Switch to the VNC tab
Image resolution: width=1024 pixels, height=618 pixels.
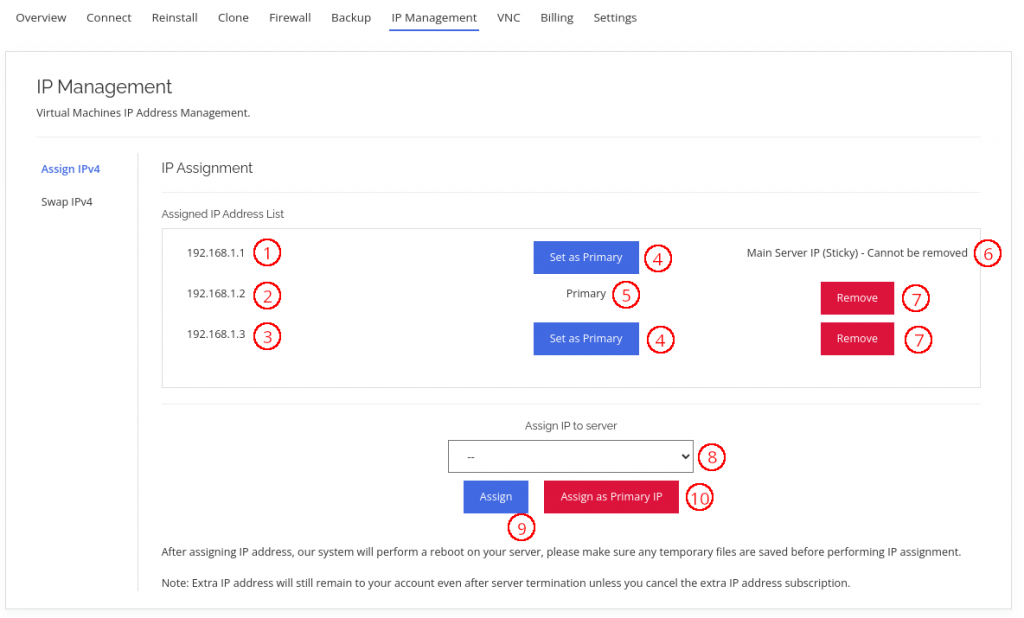[508, 17]
